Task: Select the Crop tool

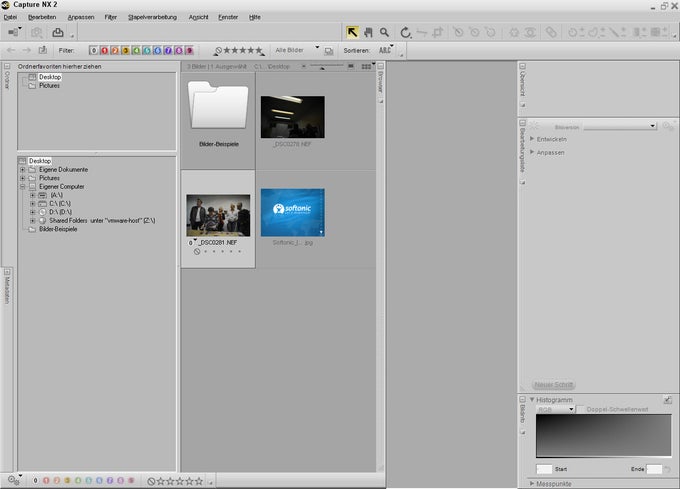Action: point(438,32)
